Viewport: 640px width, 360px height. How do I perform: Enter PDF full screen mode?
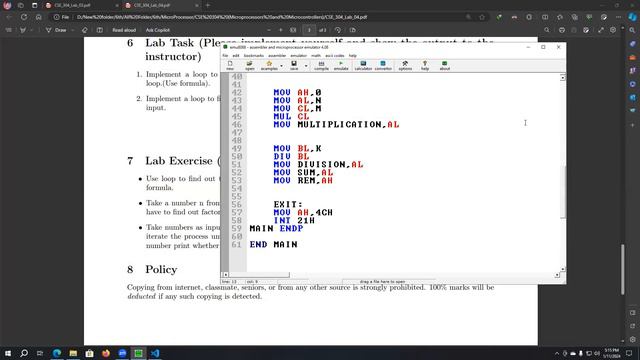click(601, 30)
